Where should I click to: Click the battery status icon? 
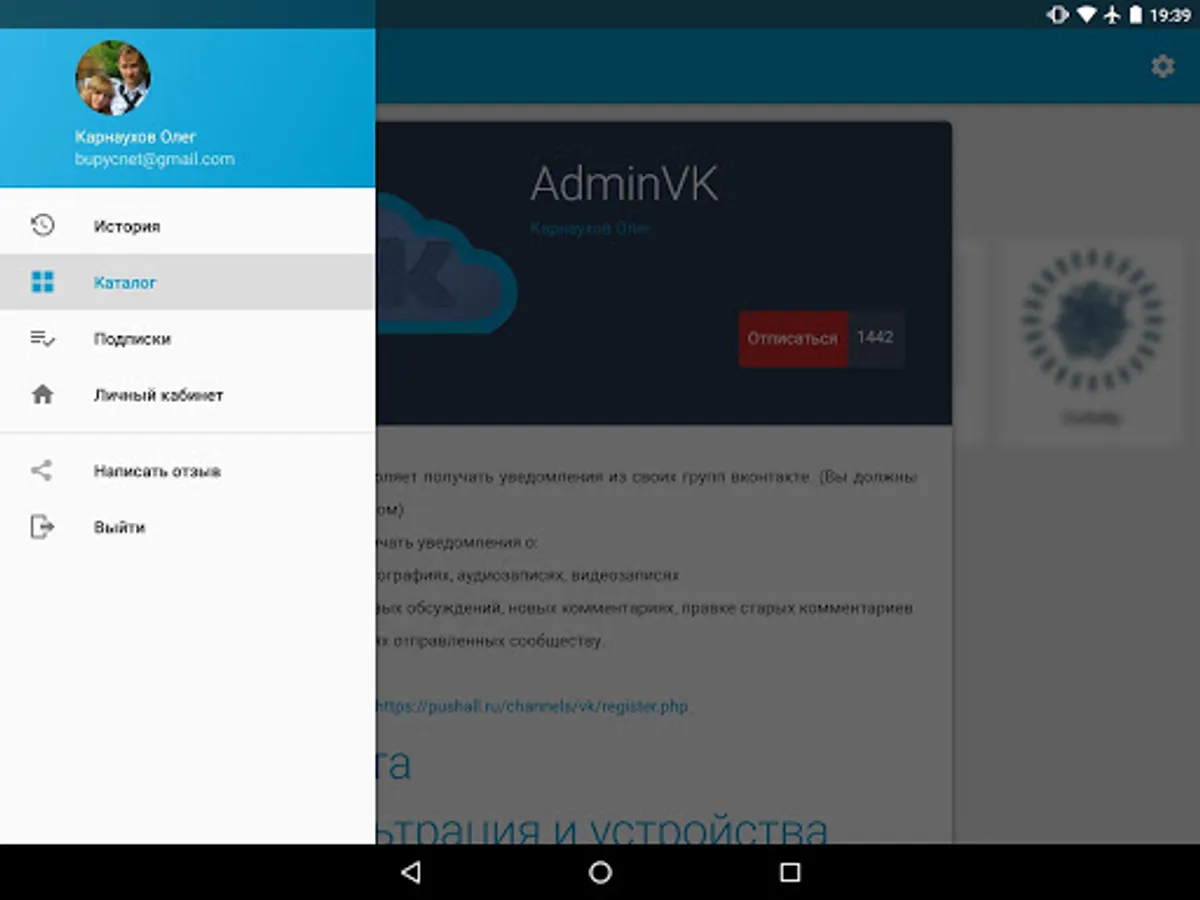1136,15
